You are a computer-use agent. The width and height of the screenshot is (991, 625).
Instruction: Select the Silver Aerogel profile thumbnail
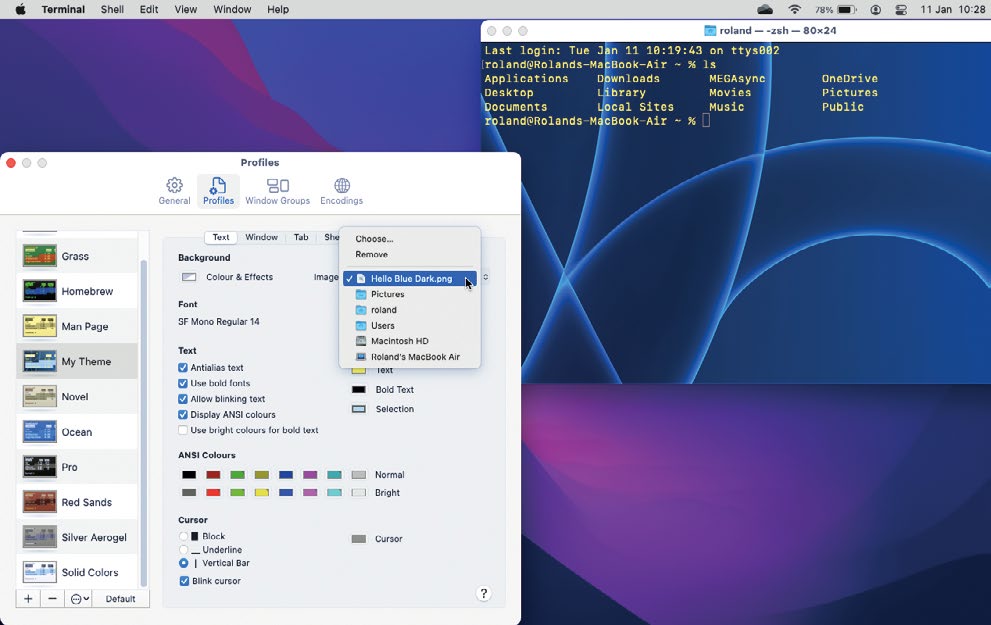(x=39, y=537)
